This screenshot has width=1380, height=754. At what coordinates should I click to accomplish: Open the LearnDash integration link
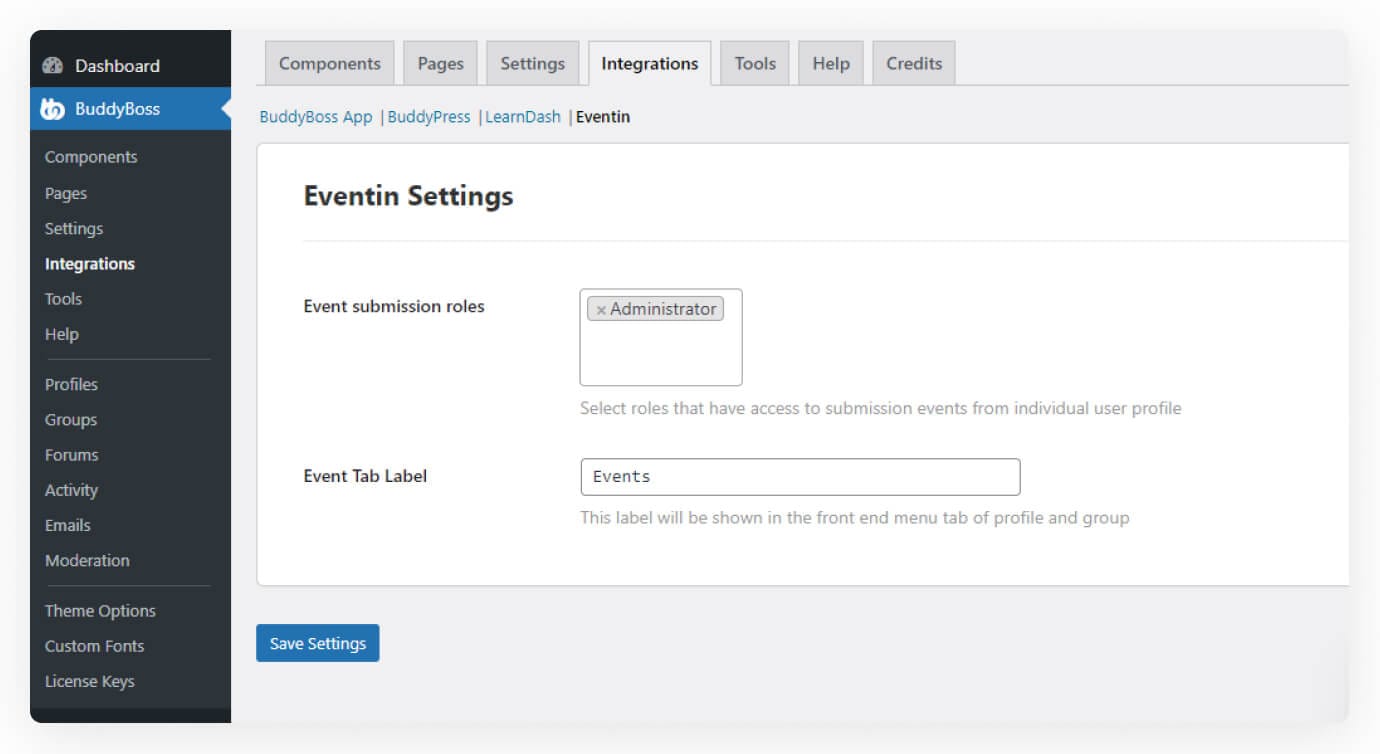[x=523, y=117]
